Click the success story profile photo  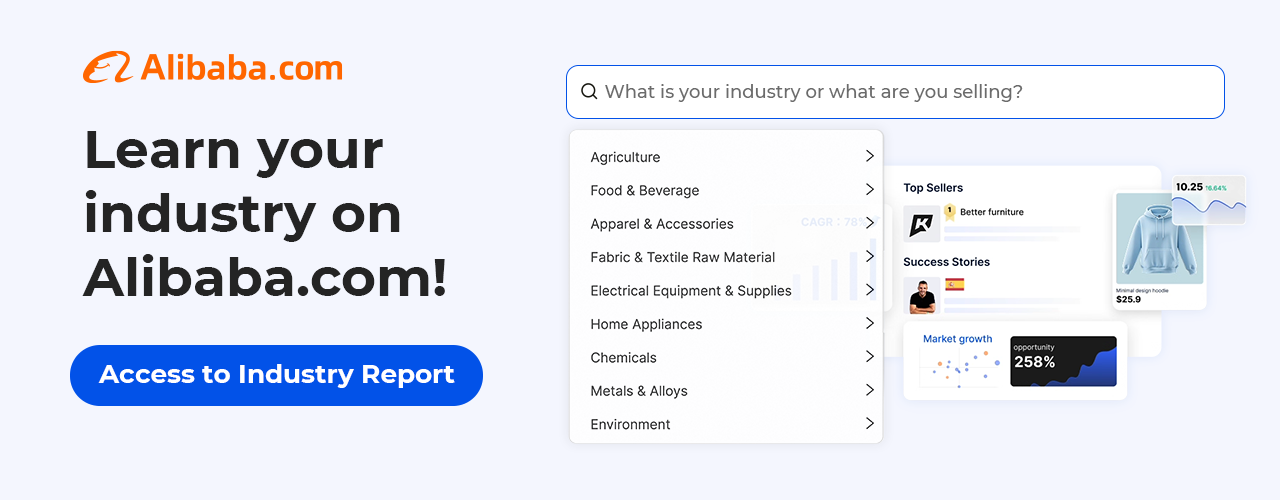(921, 296)
